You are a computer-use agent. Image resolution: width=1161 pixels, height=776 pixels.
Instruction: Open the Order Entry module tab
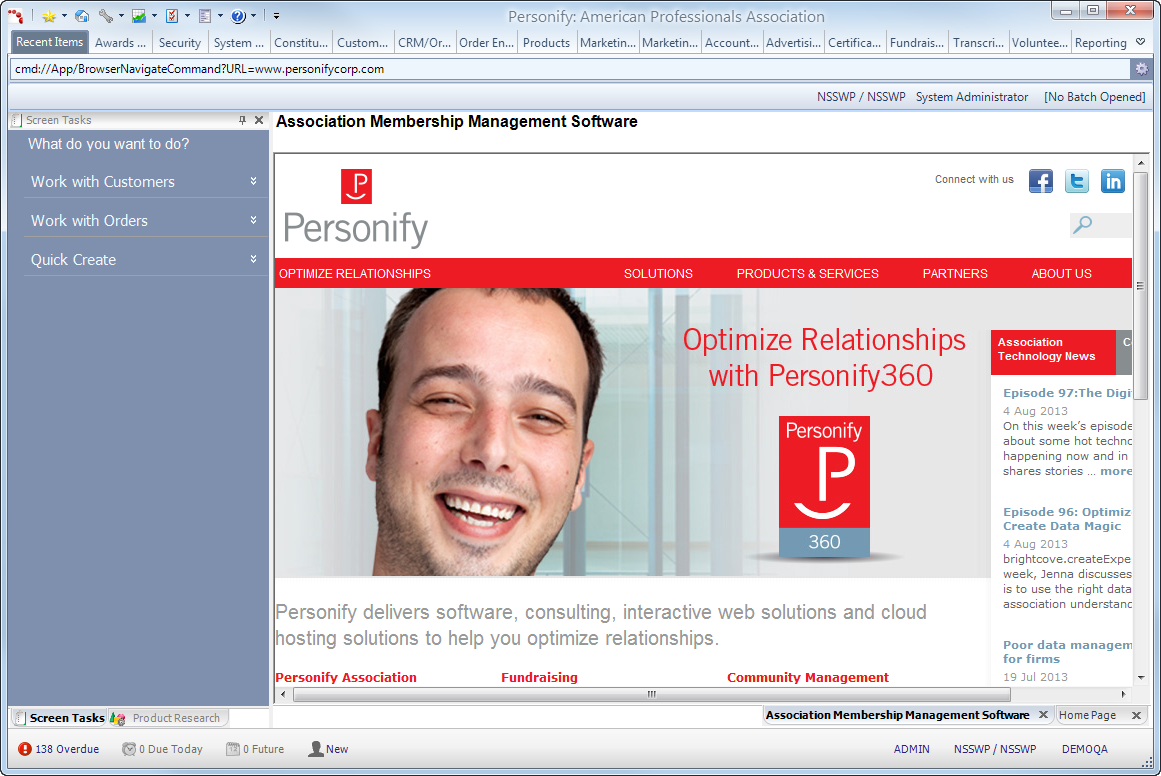(x=486, y=43)
